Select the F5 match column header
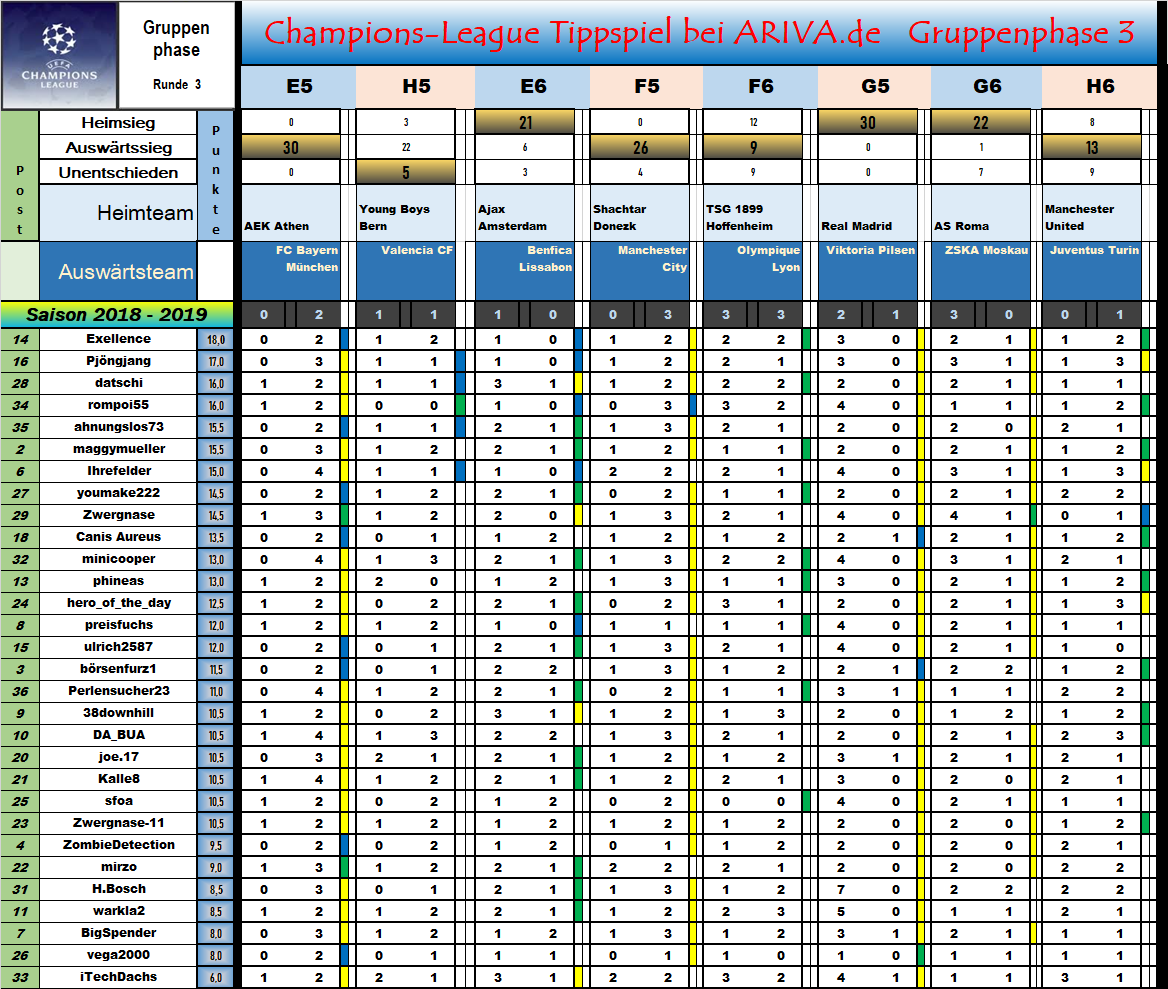 (647, 86)
